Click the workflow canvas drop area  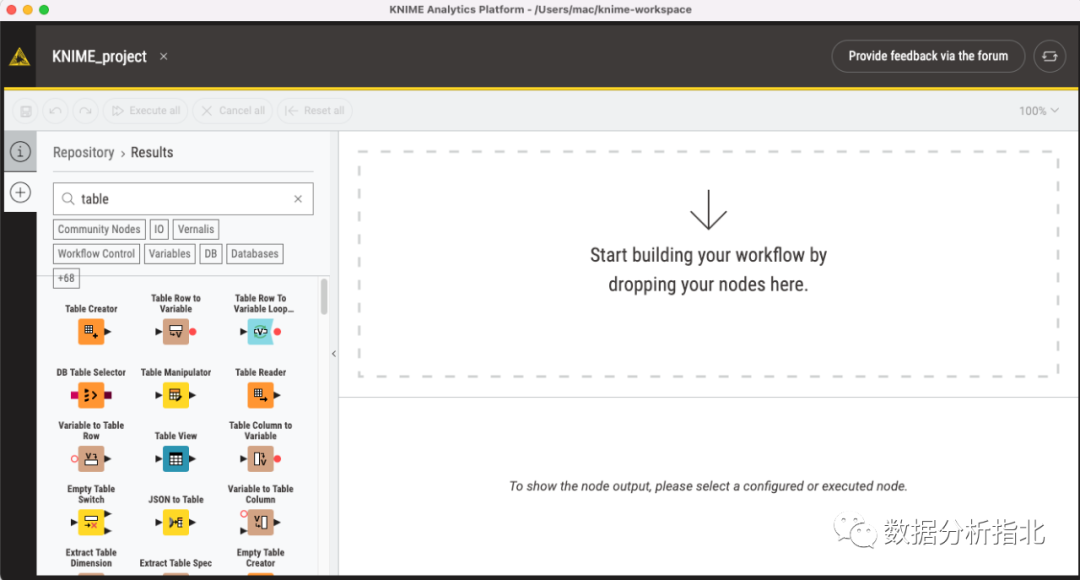pos(708,264)
